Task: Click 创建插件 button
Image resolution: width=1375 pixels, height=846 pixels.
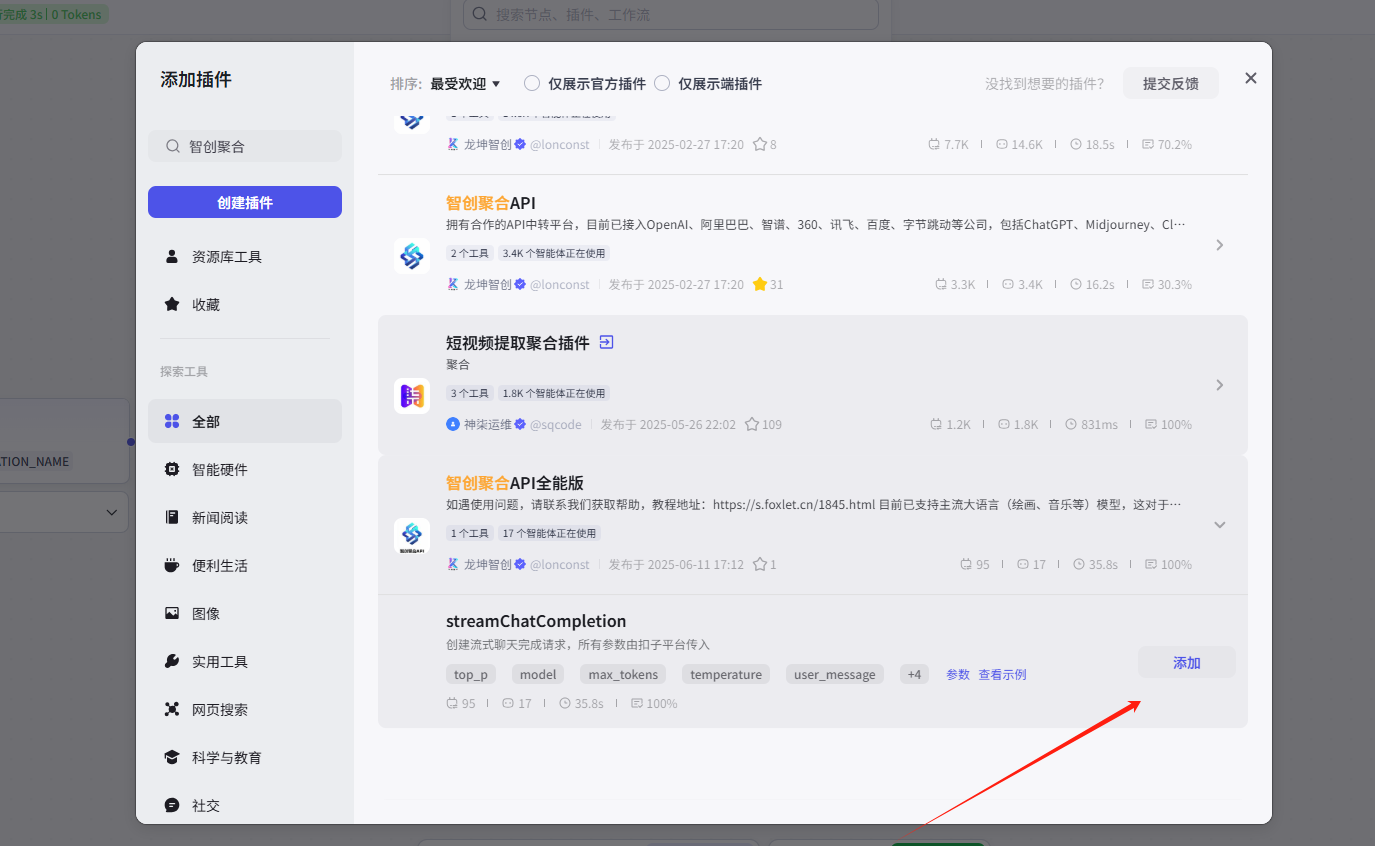Action: pos(245,202)
